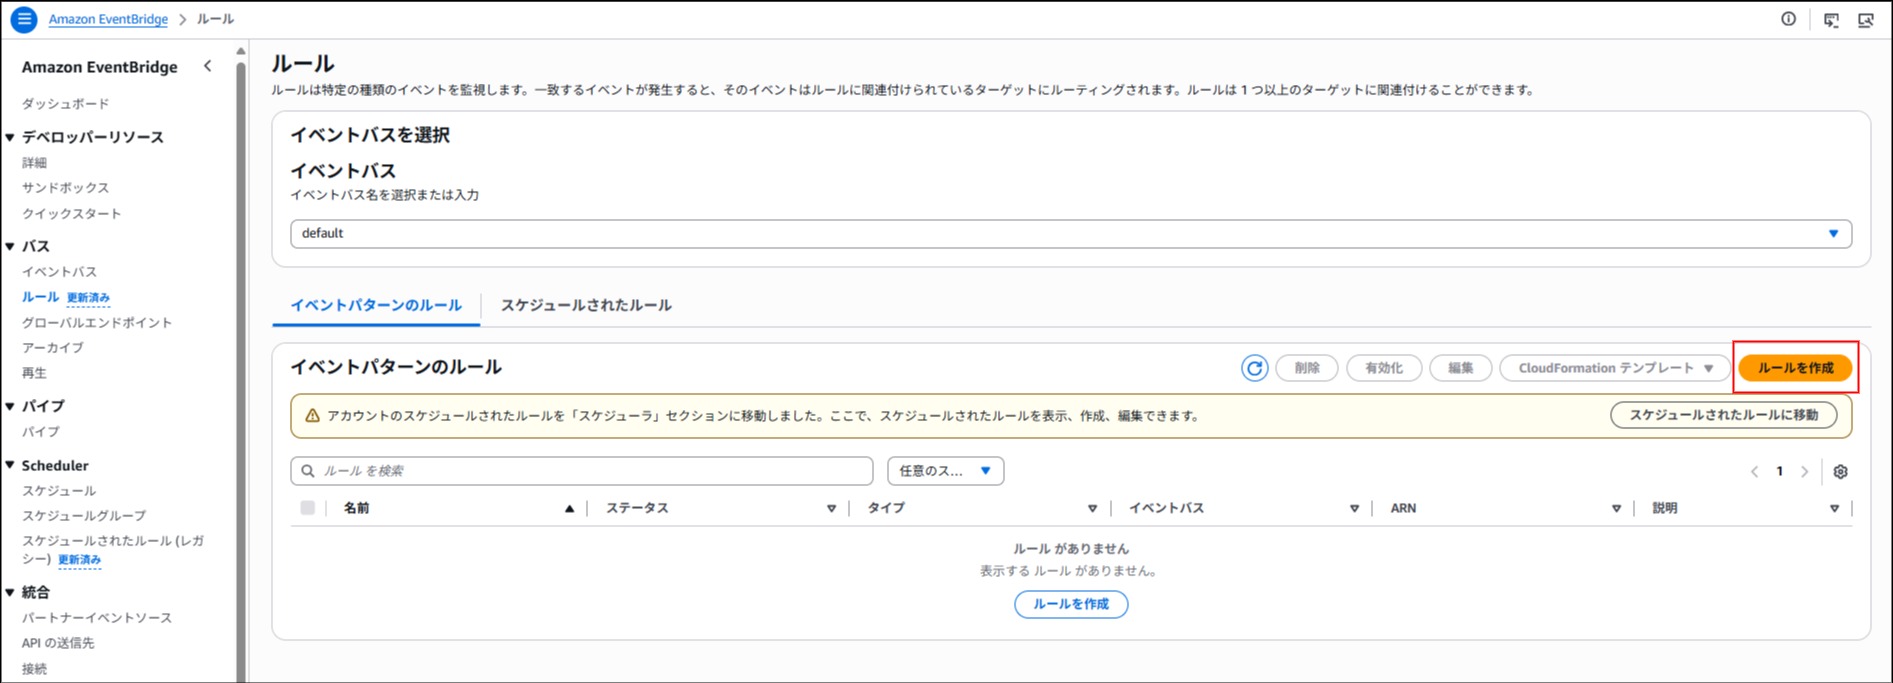This screenshot has height=683, width=1893.
Task: Collapse the Scheduler sidebar section
Action: tap(11, 465)
